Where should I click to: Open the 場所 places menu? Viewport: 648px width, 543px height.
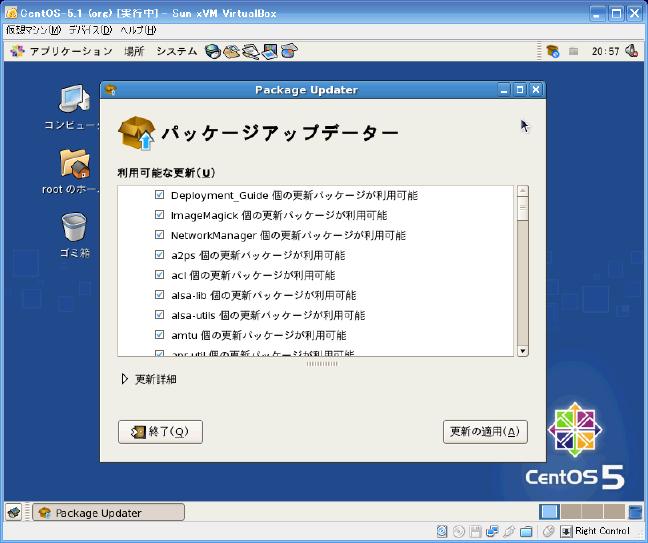click(x=134, y=51)
